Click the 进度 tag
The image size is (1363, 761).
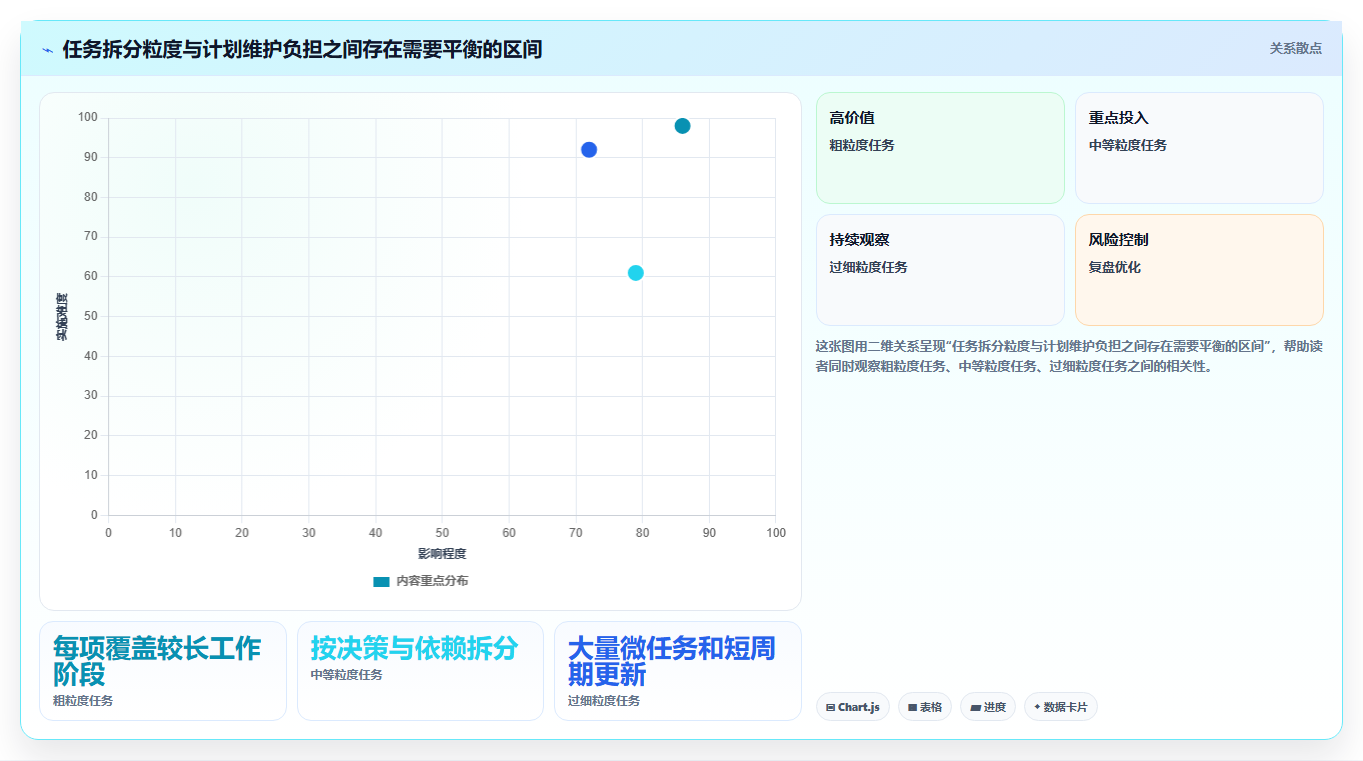pos(988,707)
